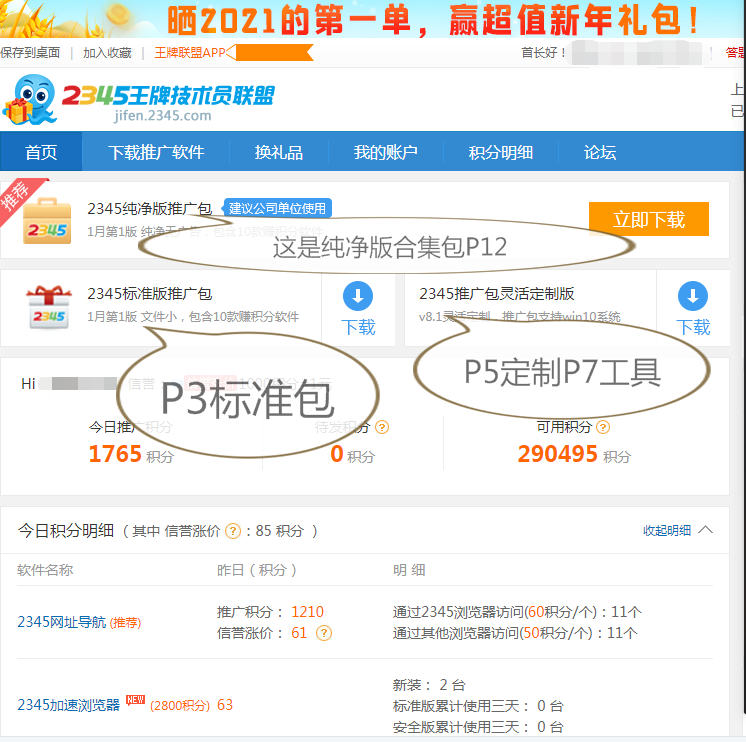Click the gift box icon of the 标准版推广包
The height and width of the screenshot is (742, 746).
49,307
